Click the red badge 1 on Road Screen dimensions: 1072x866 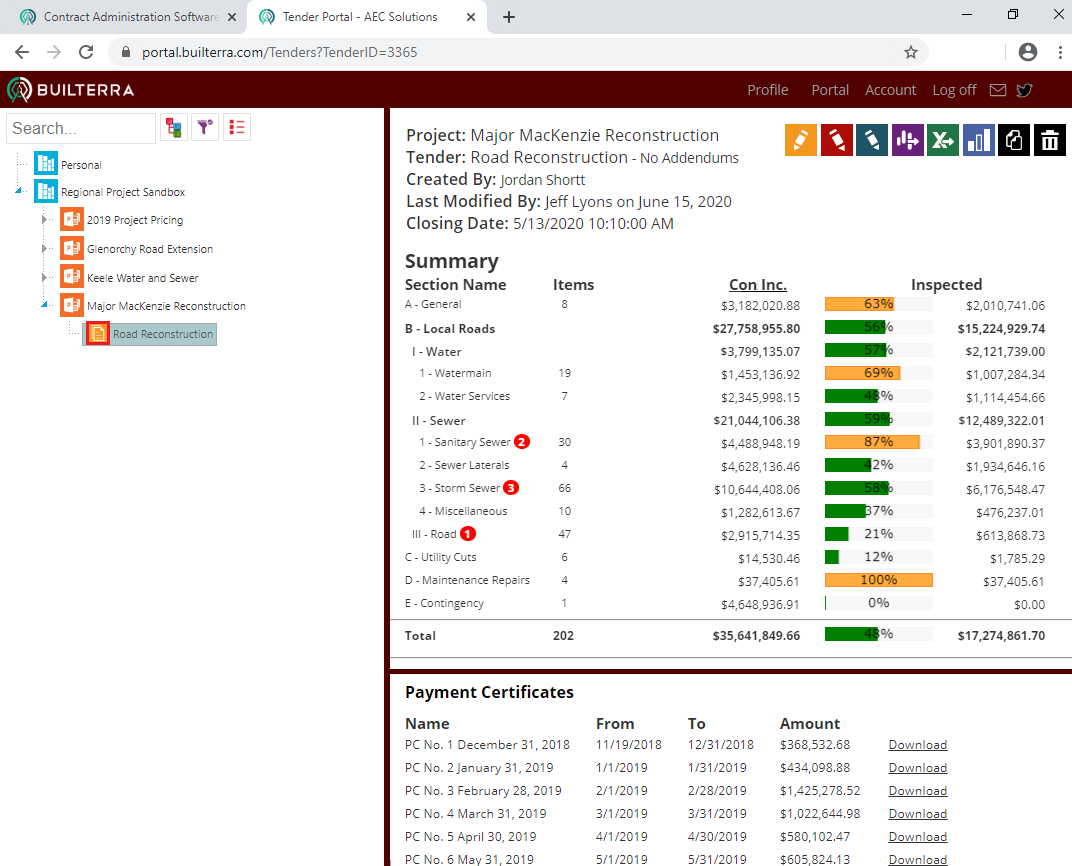click(x=468, y=534)
